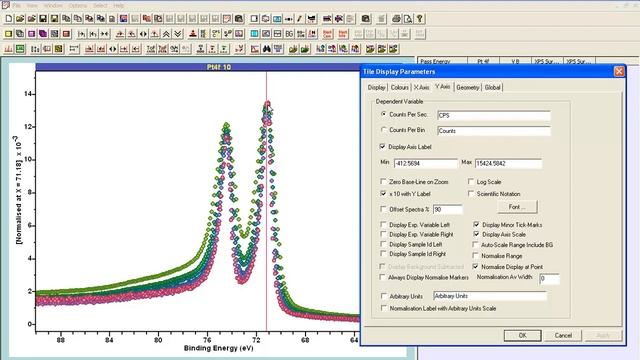Click the Help question mark icon

click(x=419, y=19)
